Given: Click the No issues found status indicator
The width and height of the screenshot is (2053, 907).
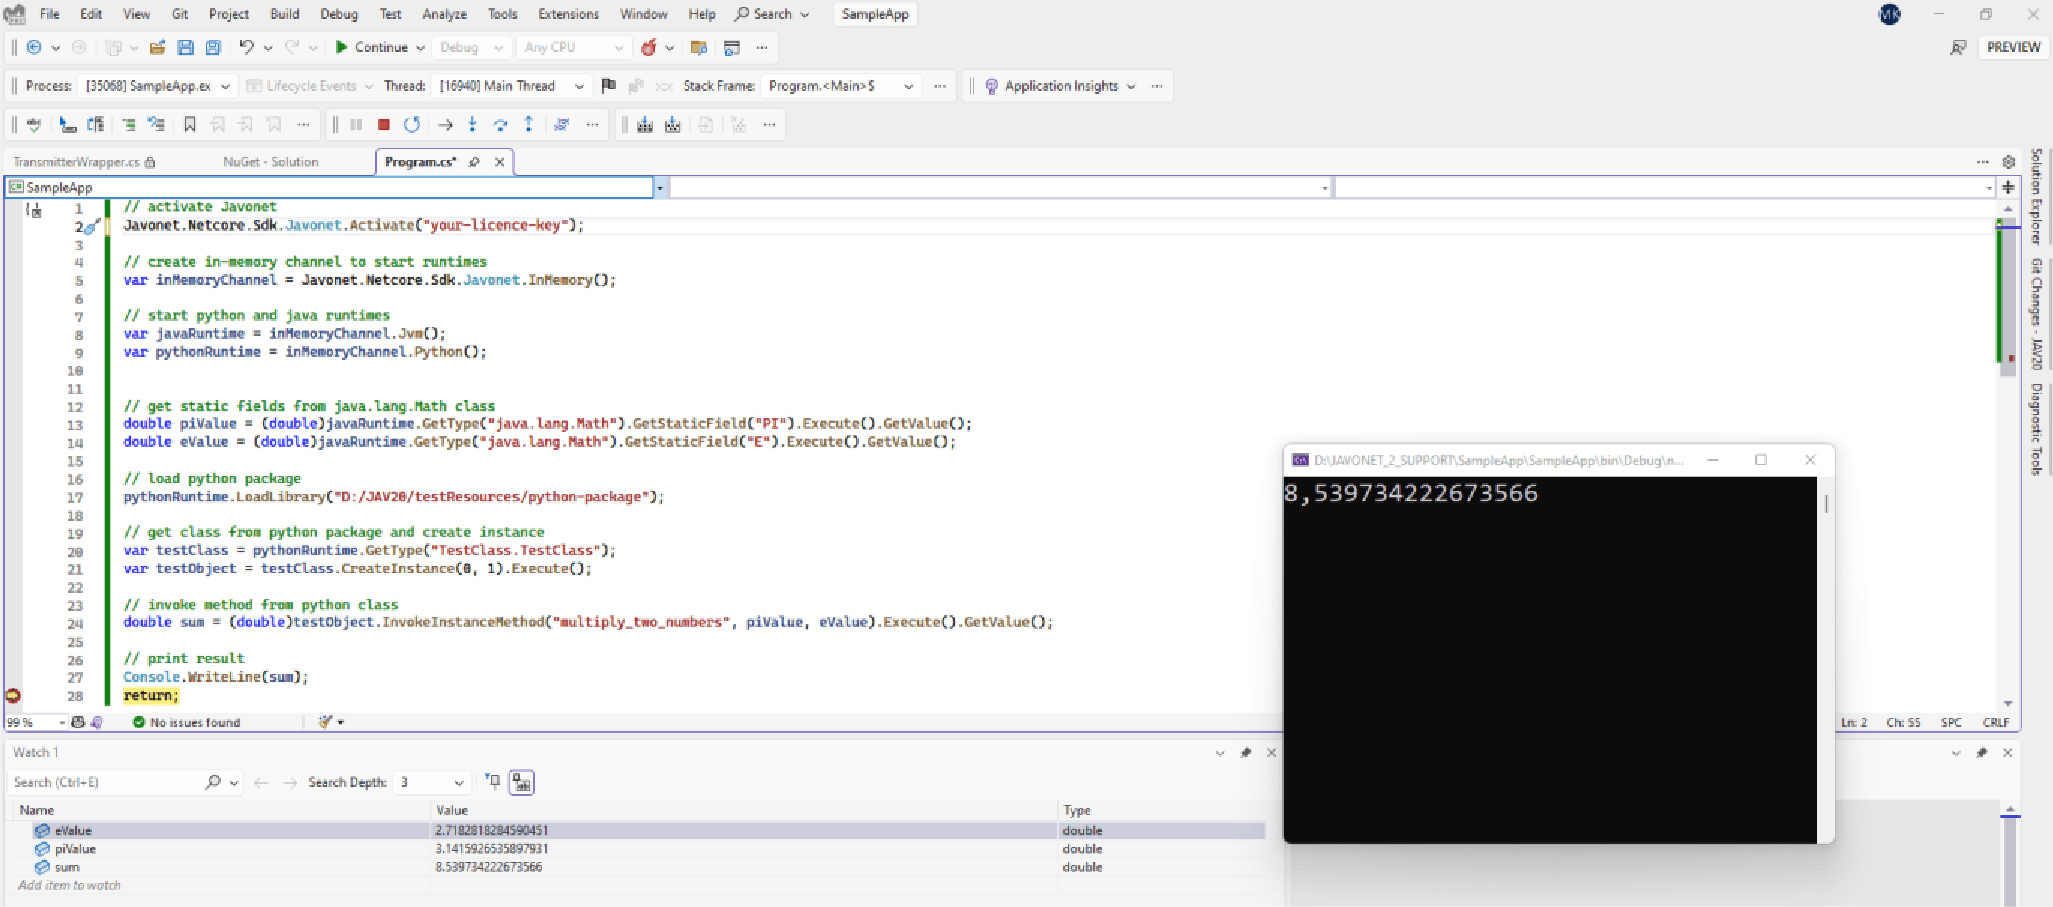Looking at the screenshot, I should [187, 722].
